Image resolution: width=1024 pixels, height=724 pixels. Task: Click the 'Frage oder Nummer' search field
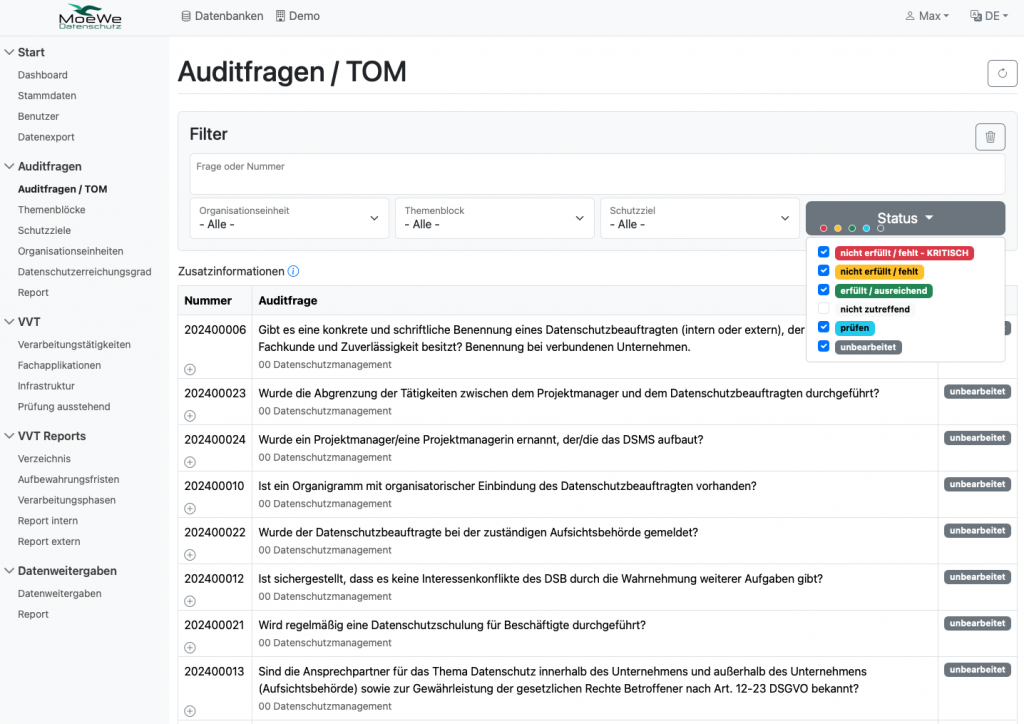pos(597,175)
